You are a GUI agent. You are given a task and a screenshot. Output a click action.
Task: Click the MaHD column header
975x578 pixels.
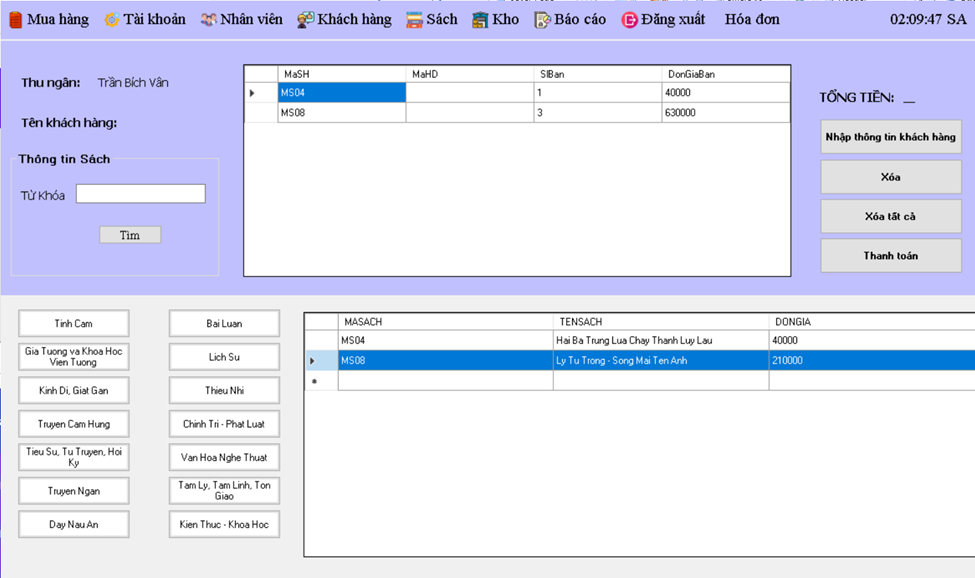point(469,74)
